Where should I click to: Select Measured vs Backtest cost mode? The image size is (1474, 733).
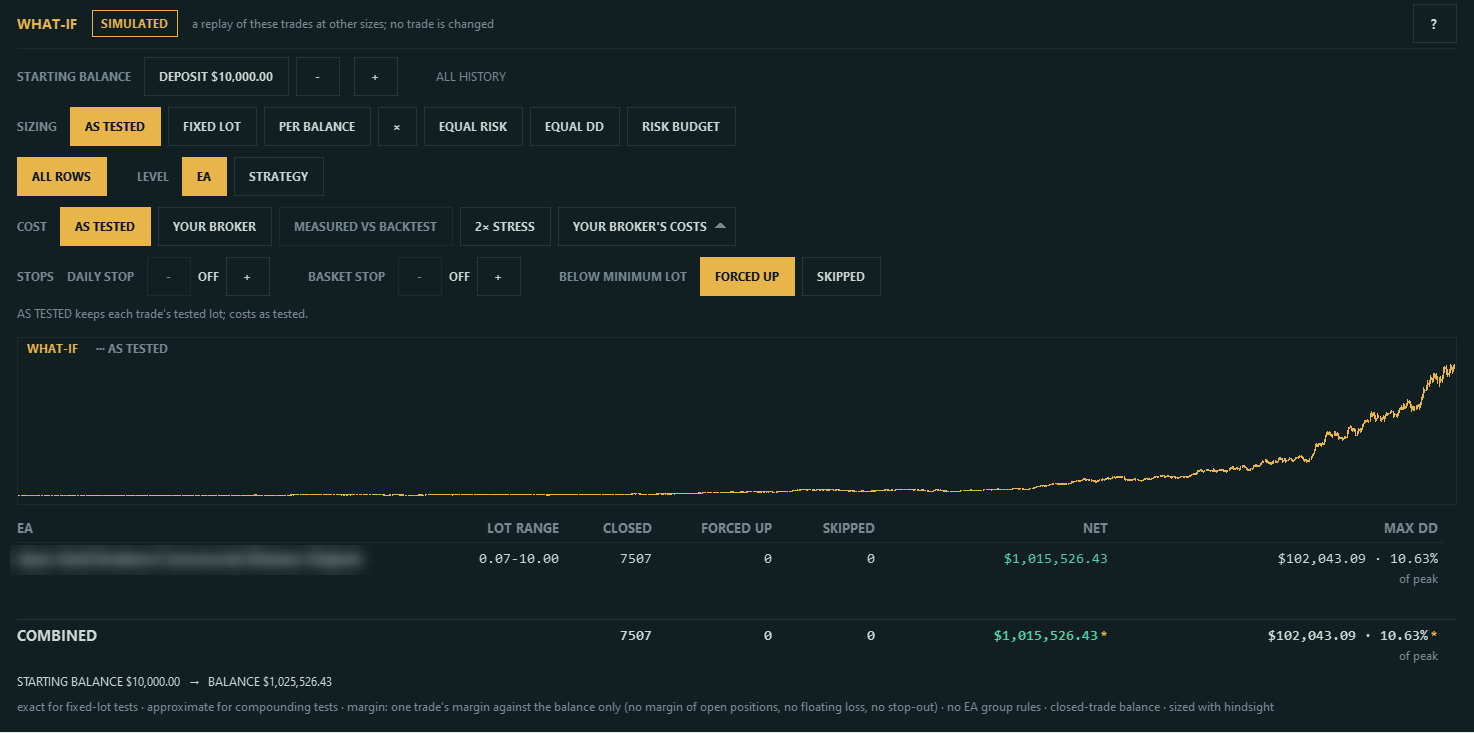[x=366, y=227]
